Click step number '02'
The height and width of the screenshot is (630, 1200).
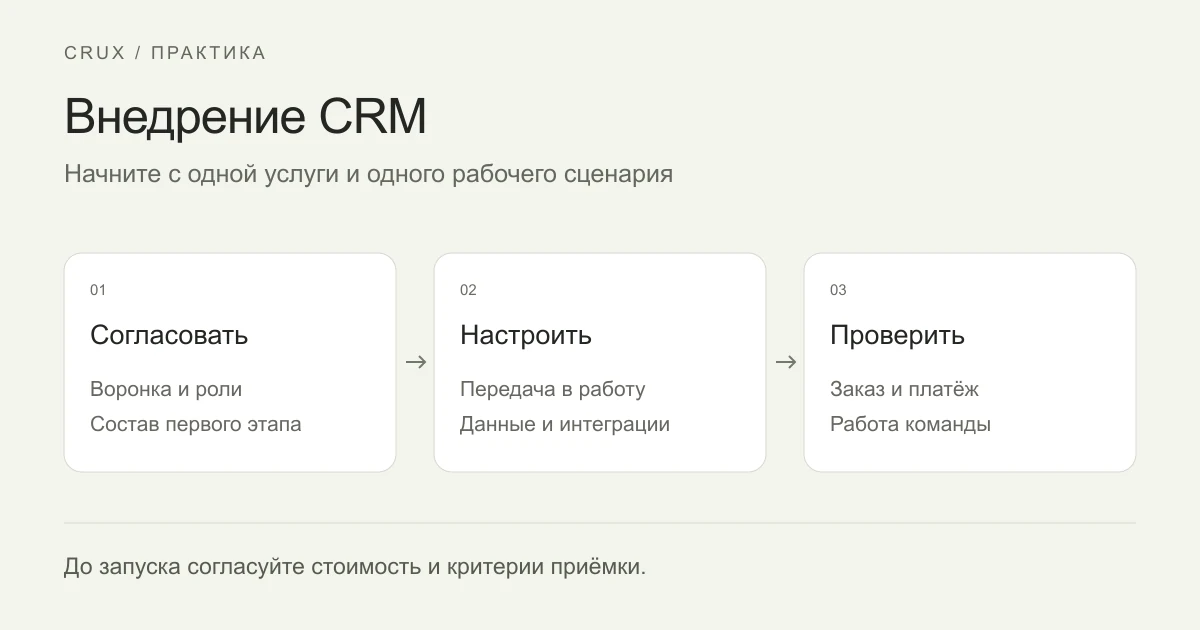coord(468,290)
